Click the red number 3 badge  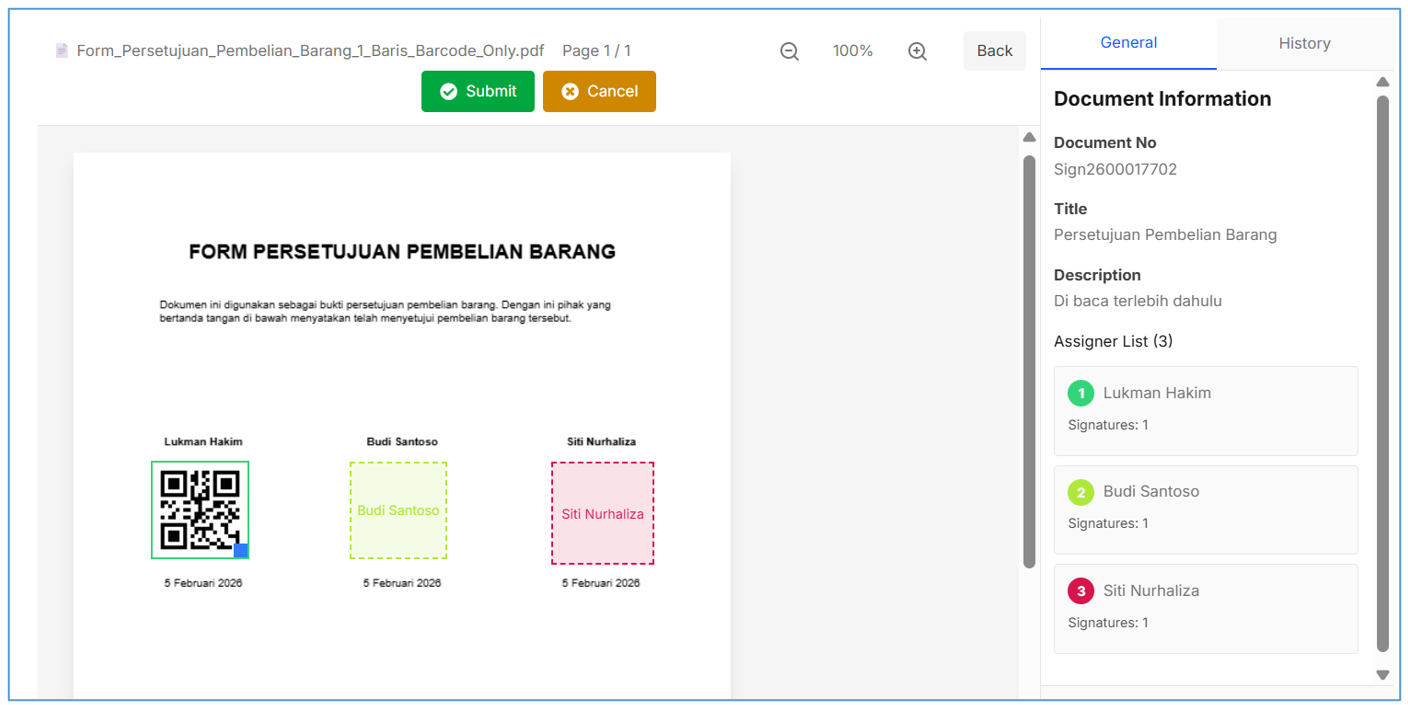coord(1080,591)
